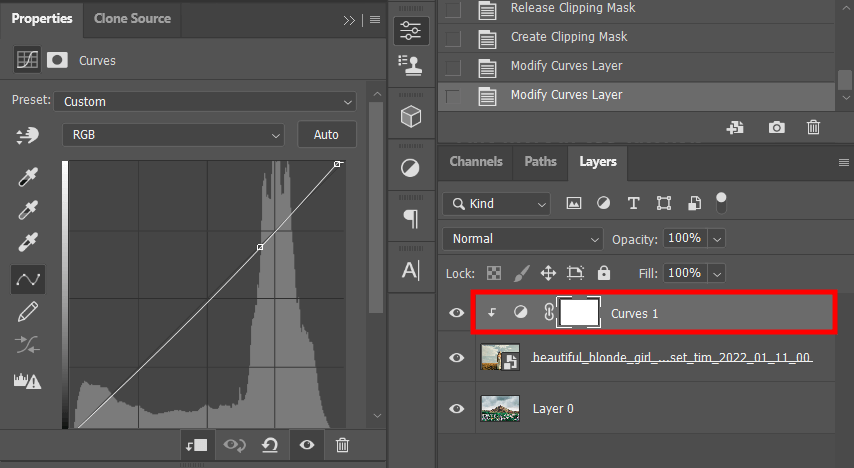The image size is (854, 468).
Task: Filter layers by type layers
Action: (x=633, y=203)
